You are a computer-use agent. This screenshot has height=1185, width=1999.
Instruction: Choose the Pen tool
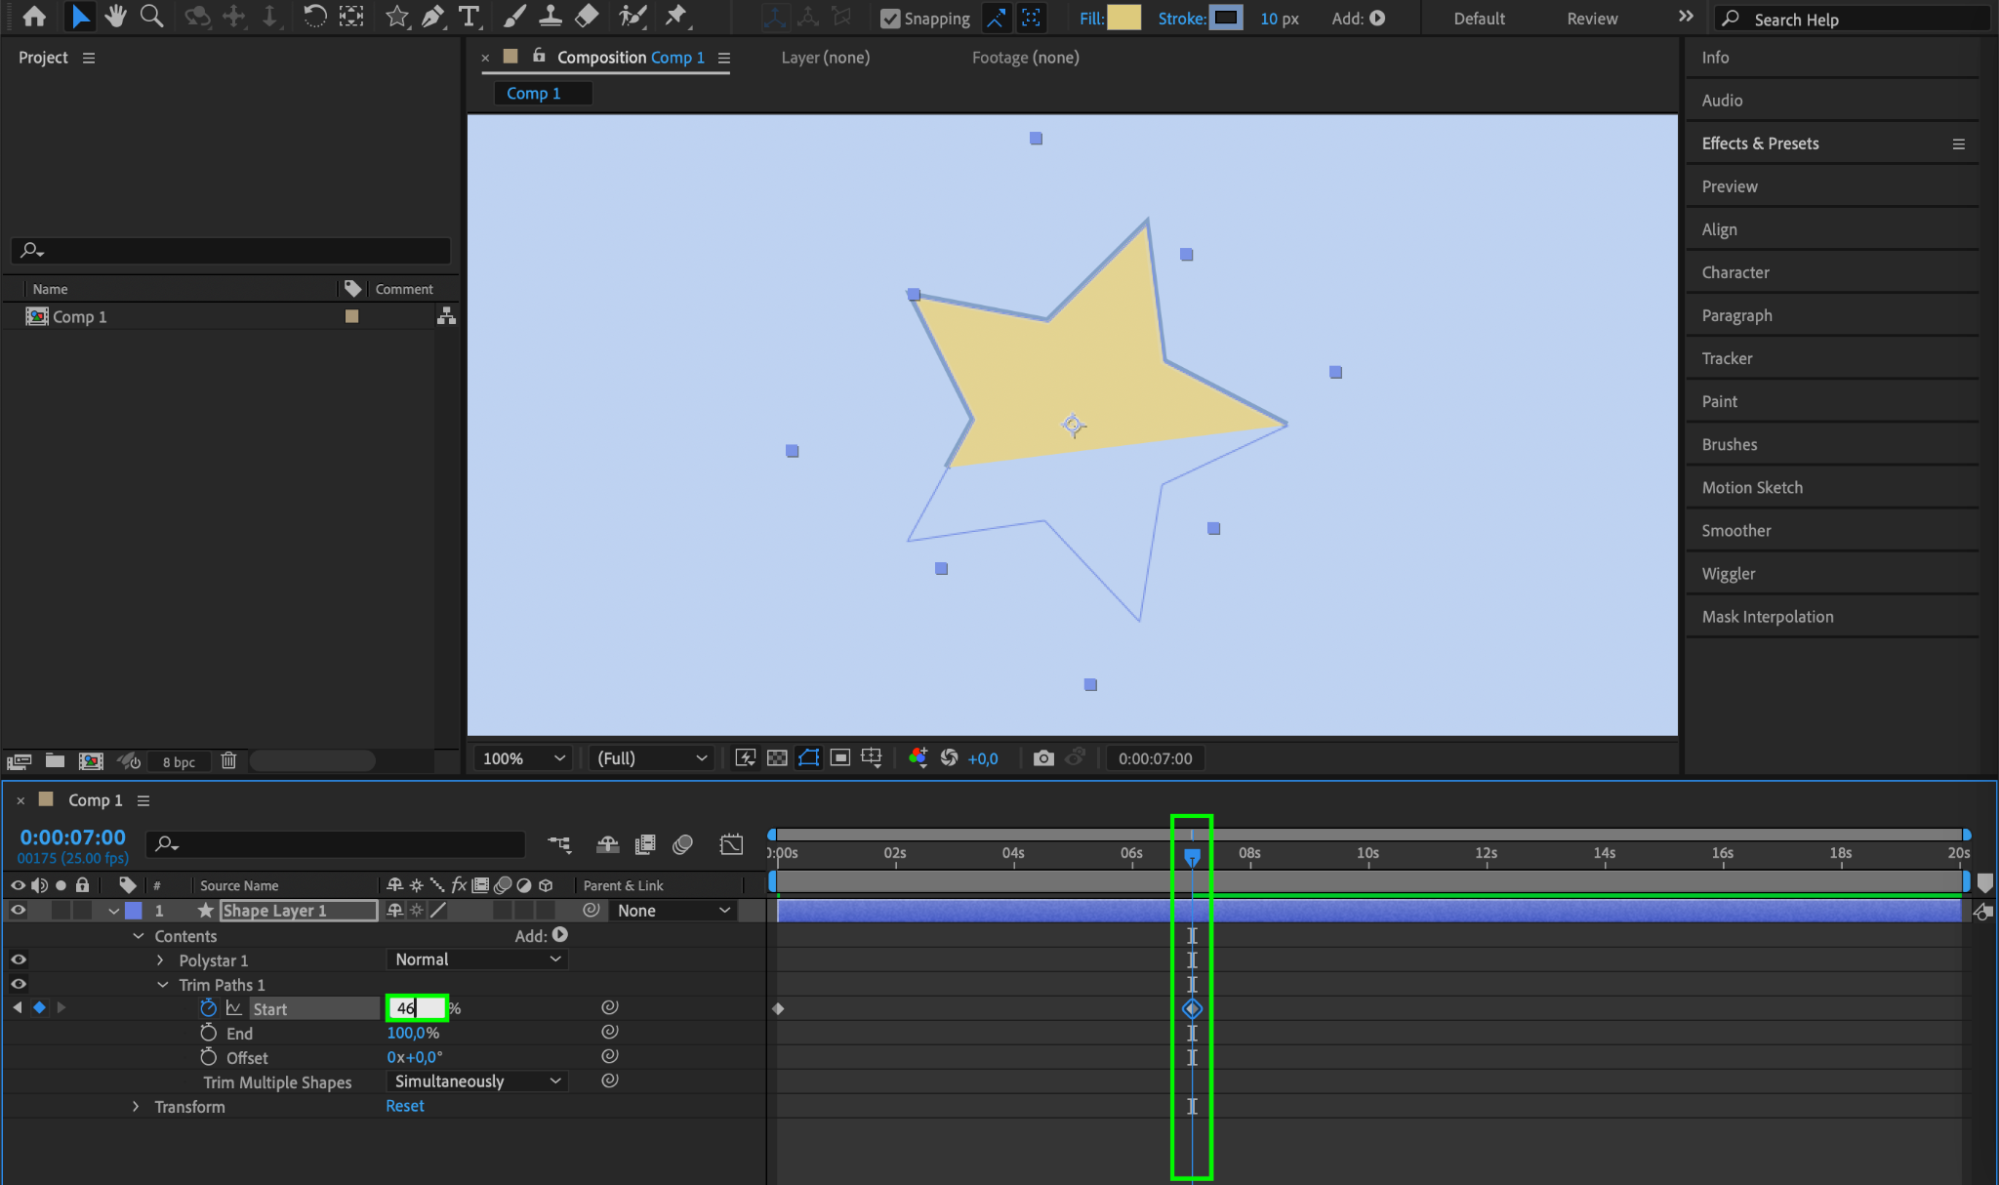pyautogui.click(x=433, y=16)
